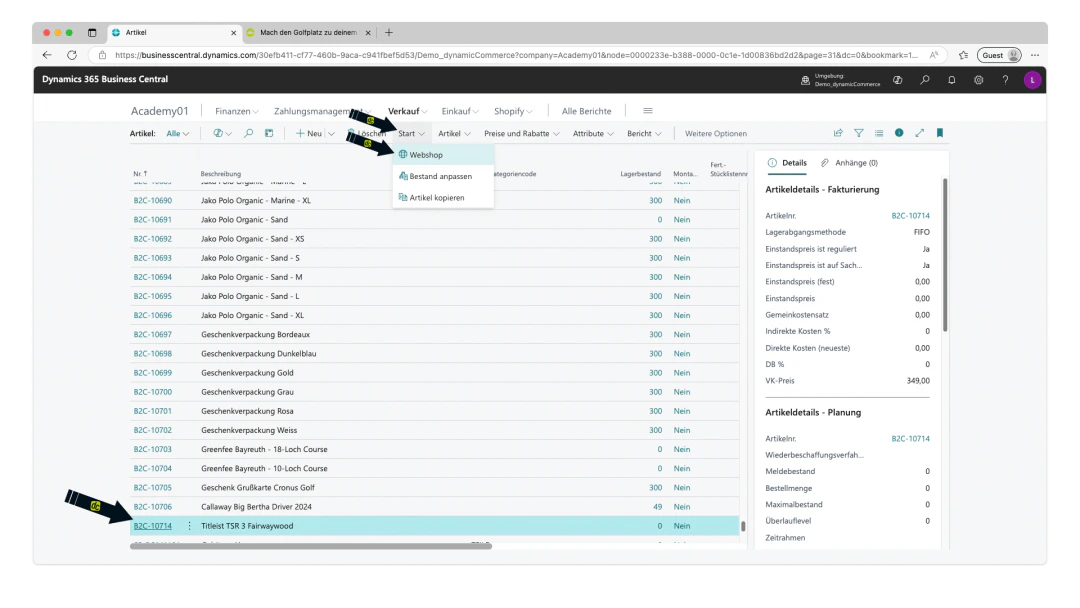1080x608 pixels.
Task: Open the Attribute action dropdown
Action: coord(593,134)
